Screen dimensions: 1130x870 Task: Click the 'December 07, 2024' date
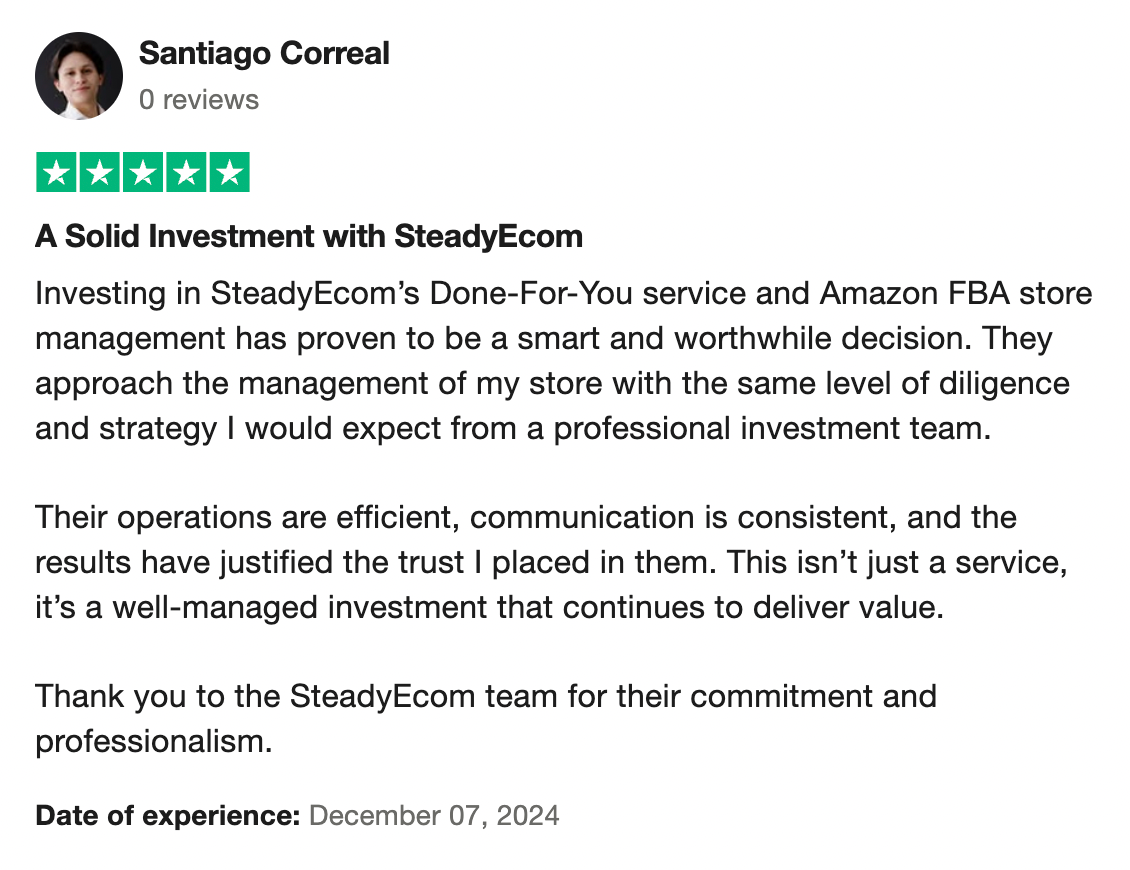434,816
